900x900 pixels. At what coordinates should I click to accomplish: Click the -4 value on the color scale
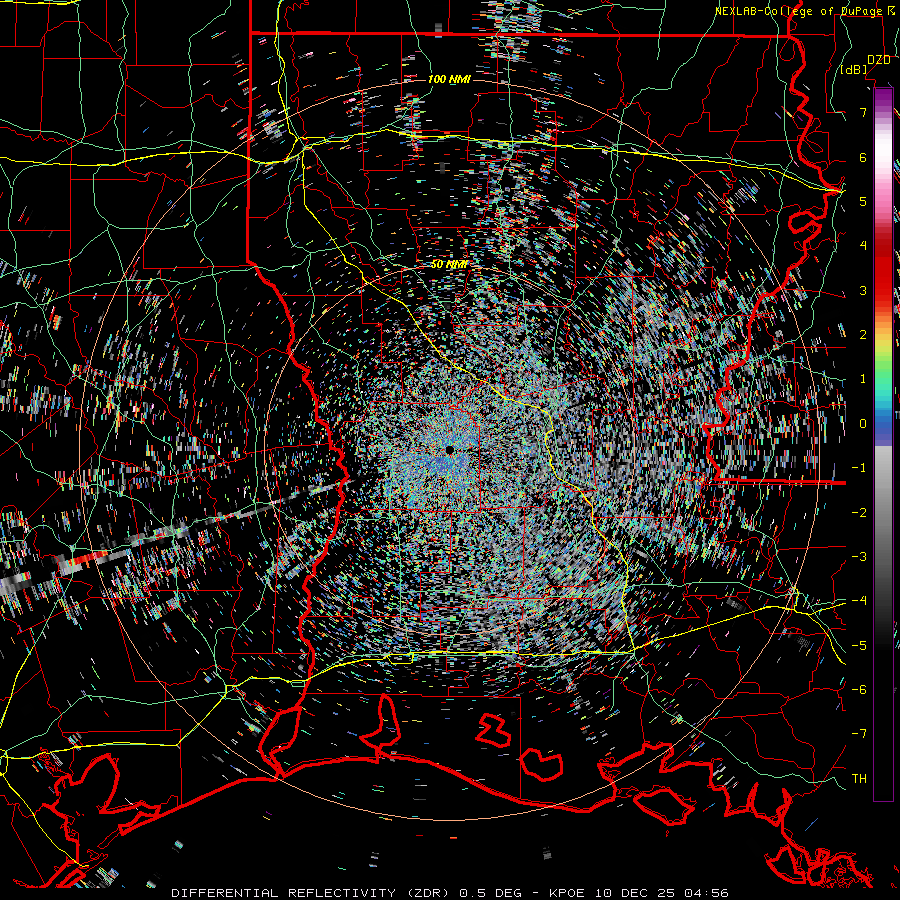(x=859, y=601)
